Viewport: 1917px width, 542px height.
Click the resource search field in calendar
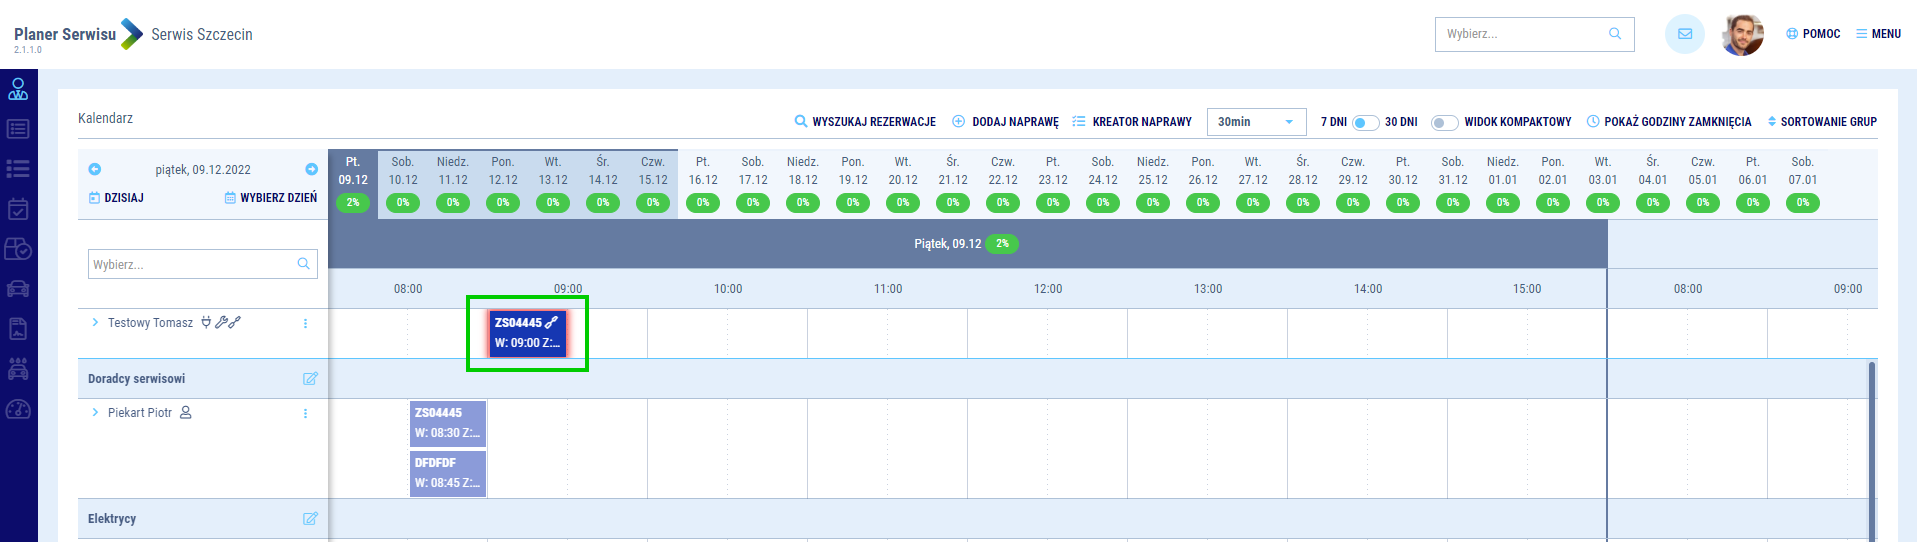tap(192, 265)
